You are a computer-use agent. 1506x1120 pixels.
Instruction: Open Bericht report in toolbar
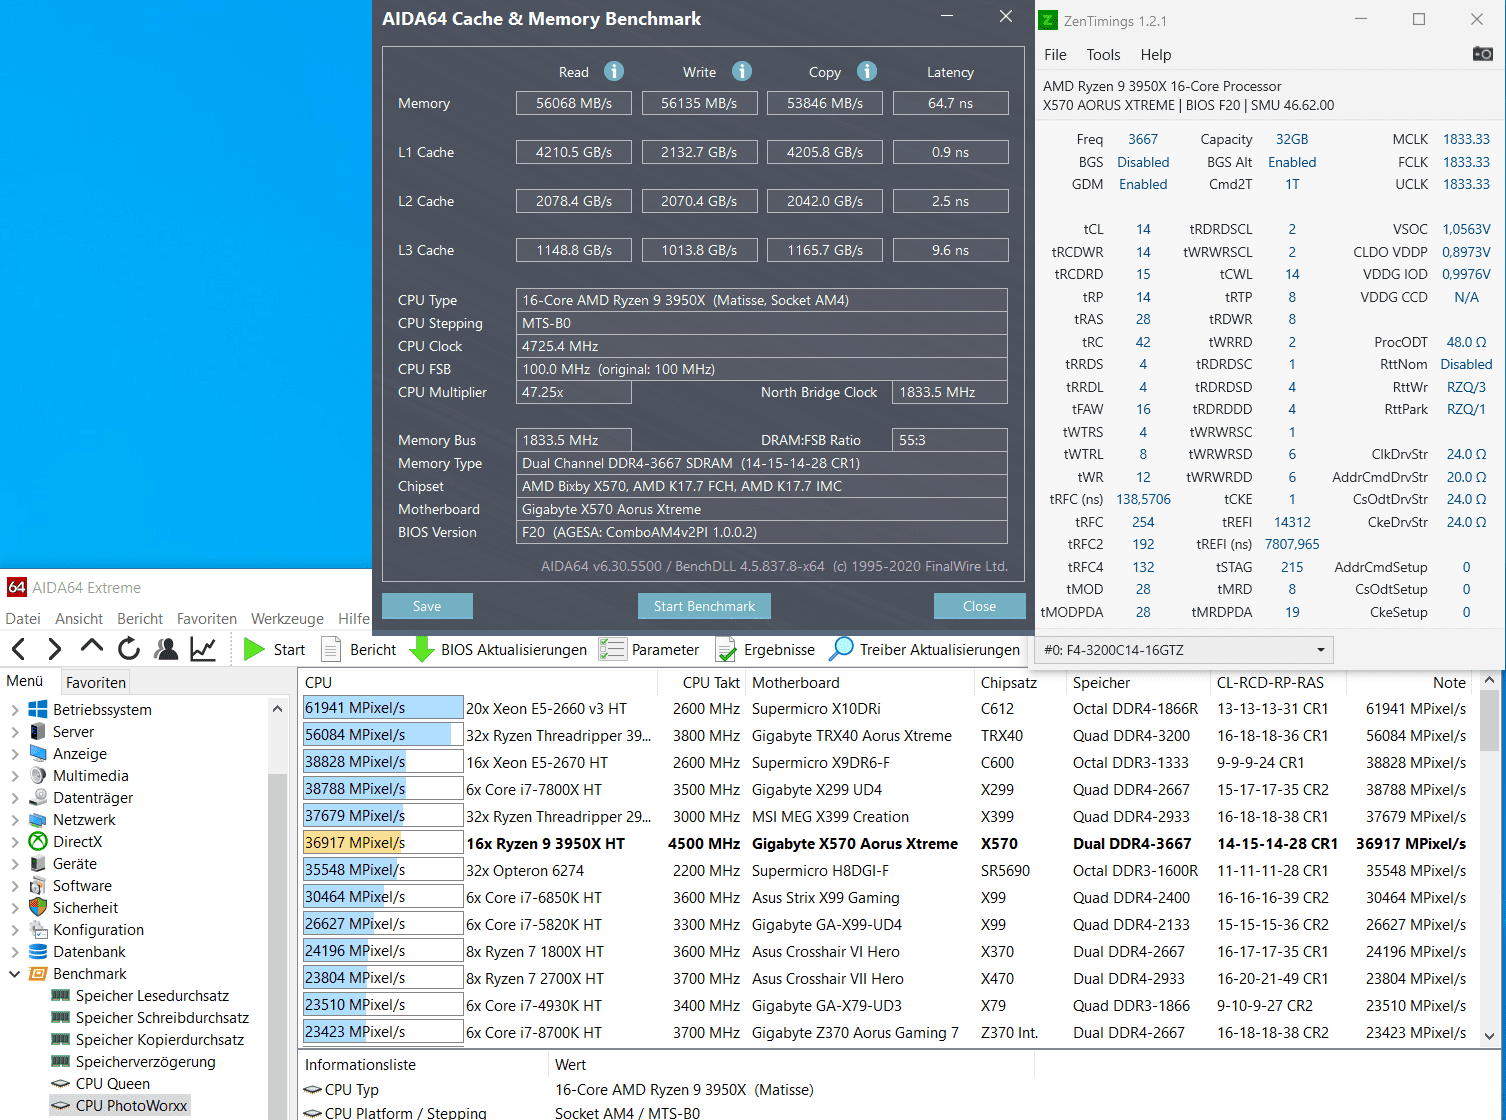359,650
